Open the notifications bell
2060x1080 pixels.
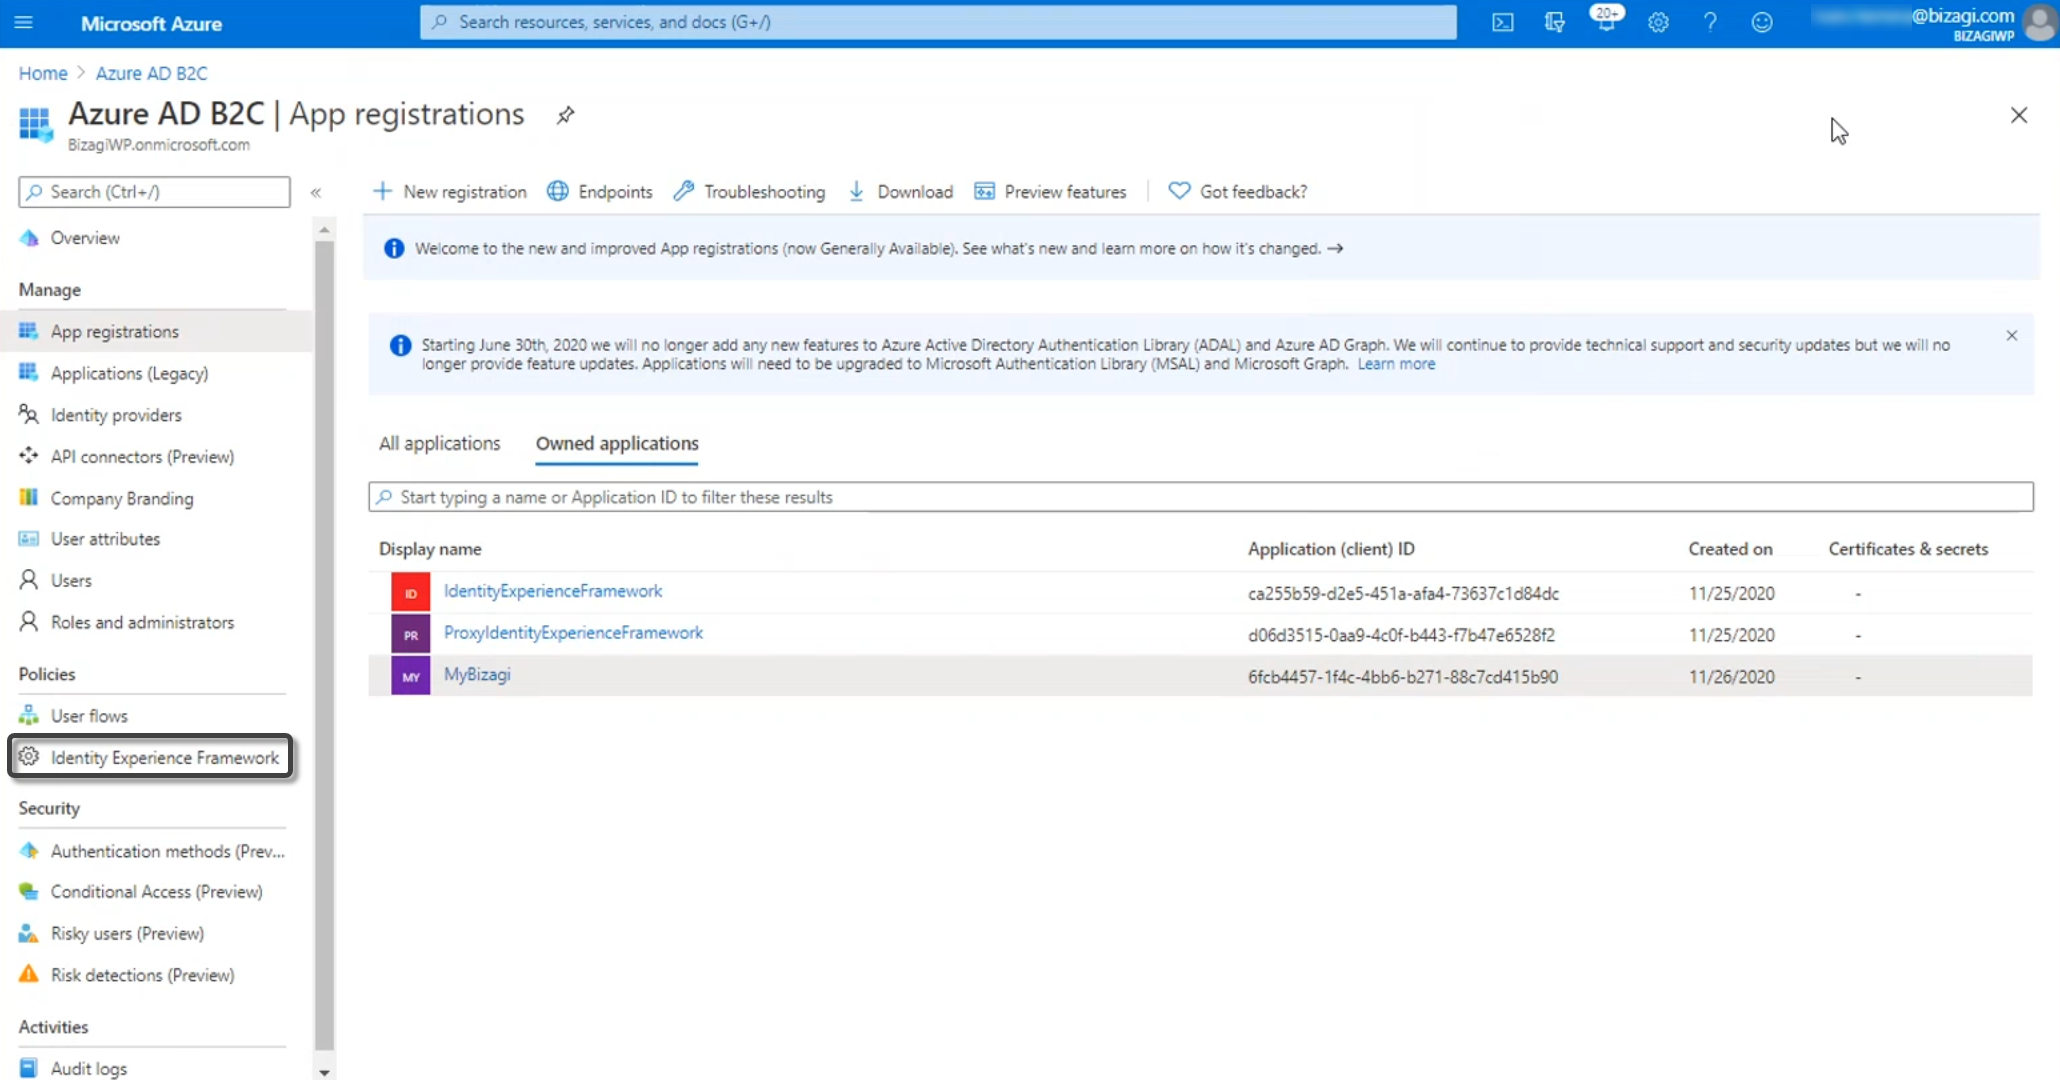point(1606,22)
